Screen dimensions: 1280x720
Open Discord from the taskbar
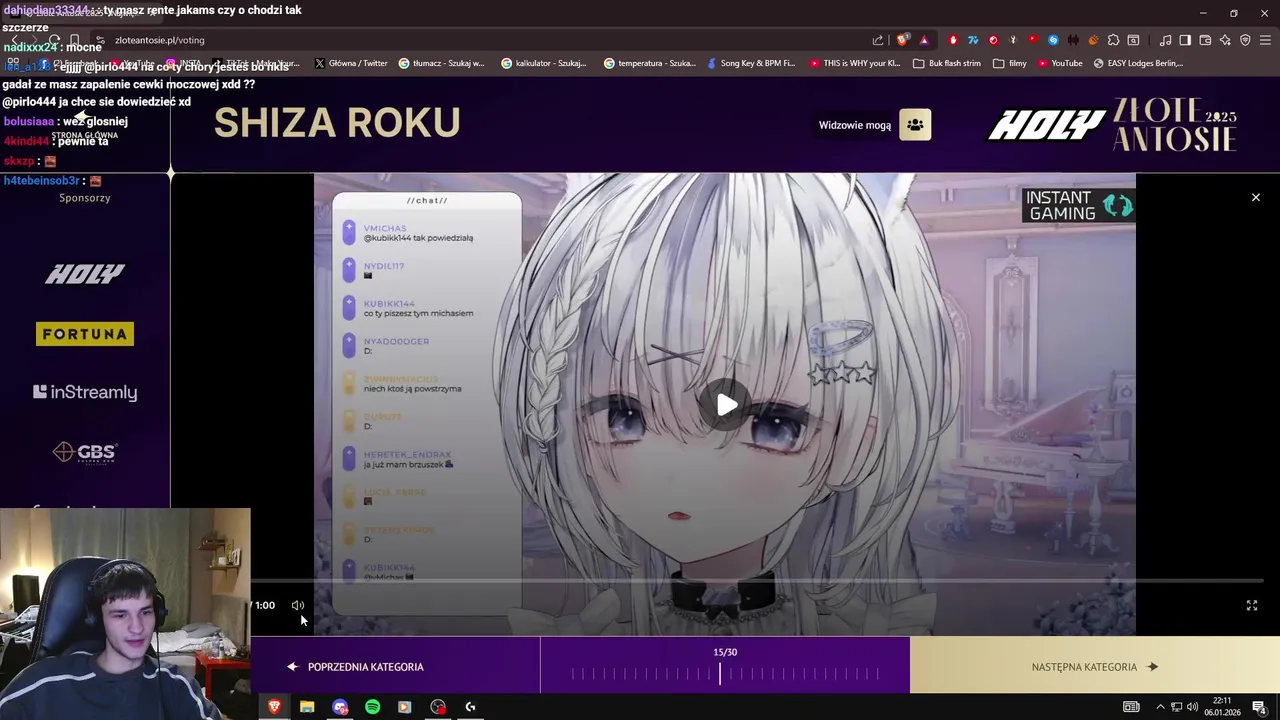point(340,707)
